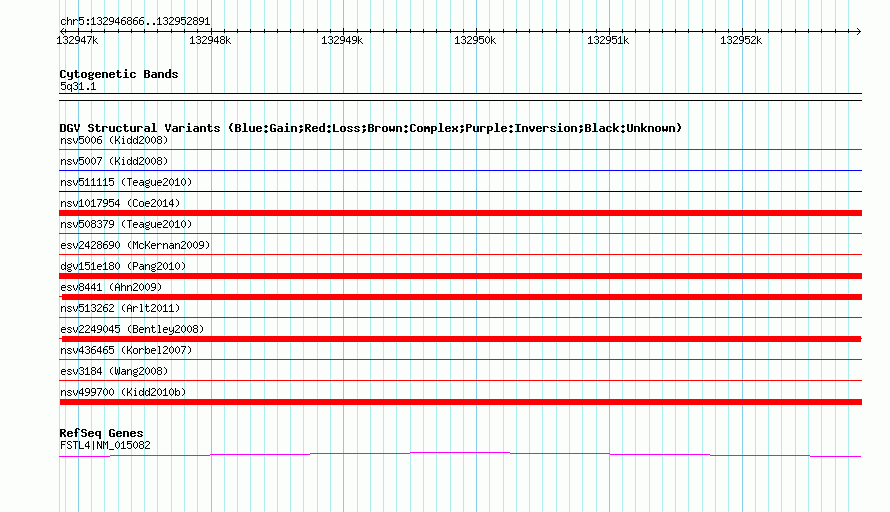Click the thin red line for nsv513262
The image size is (890, 512).
(x=460, y=317)
